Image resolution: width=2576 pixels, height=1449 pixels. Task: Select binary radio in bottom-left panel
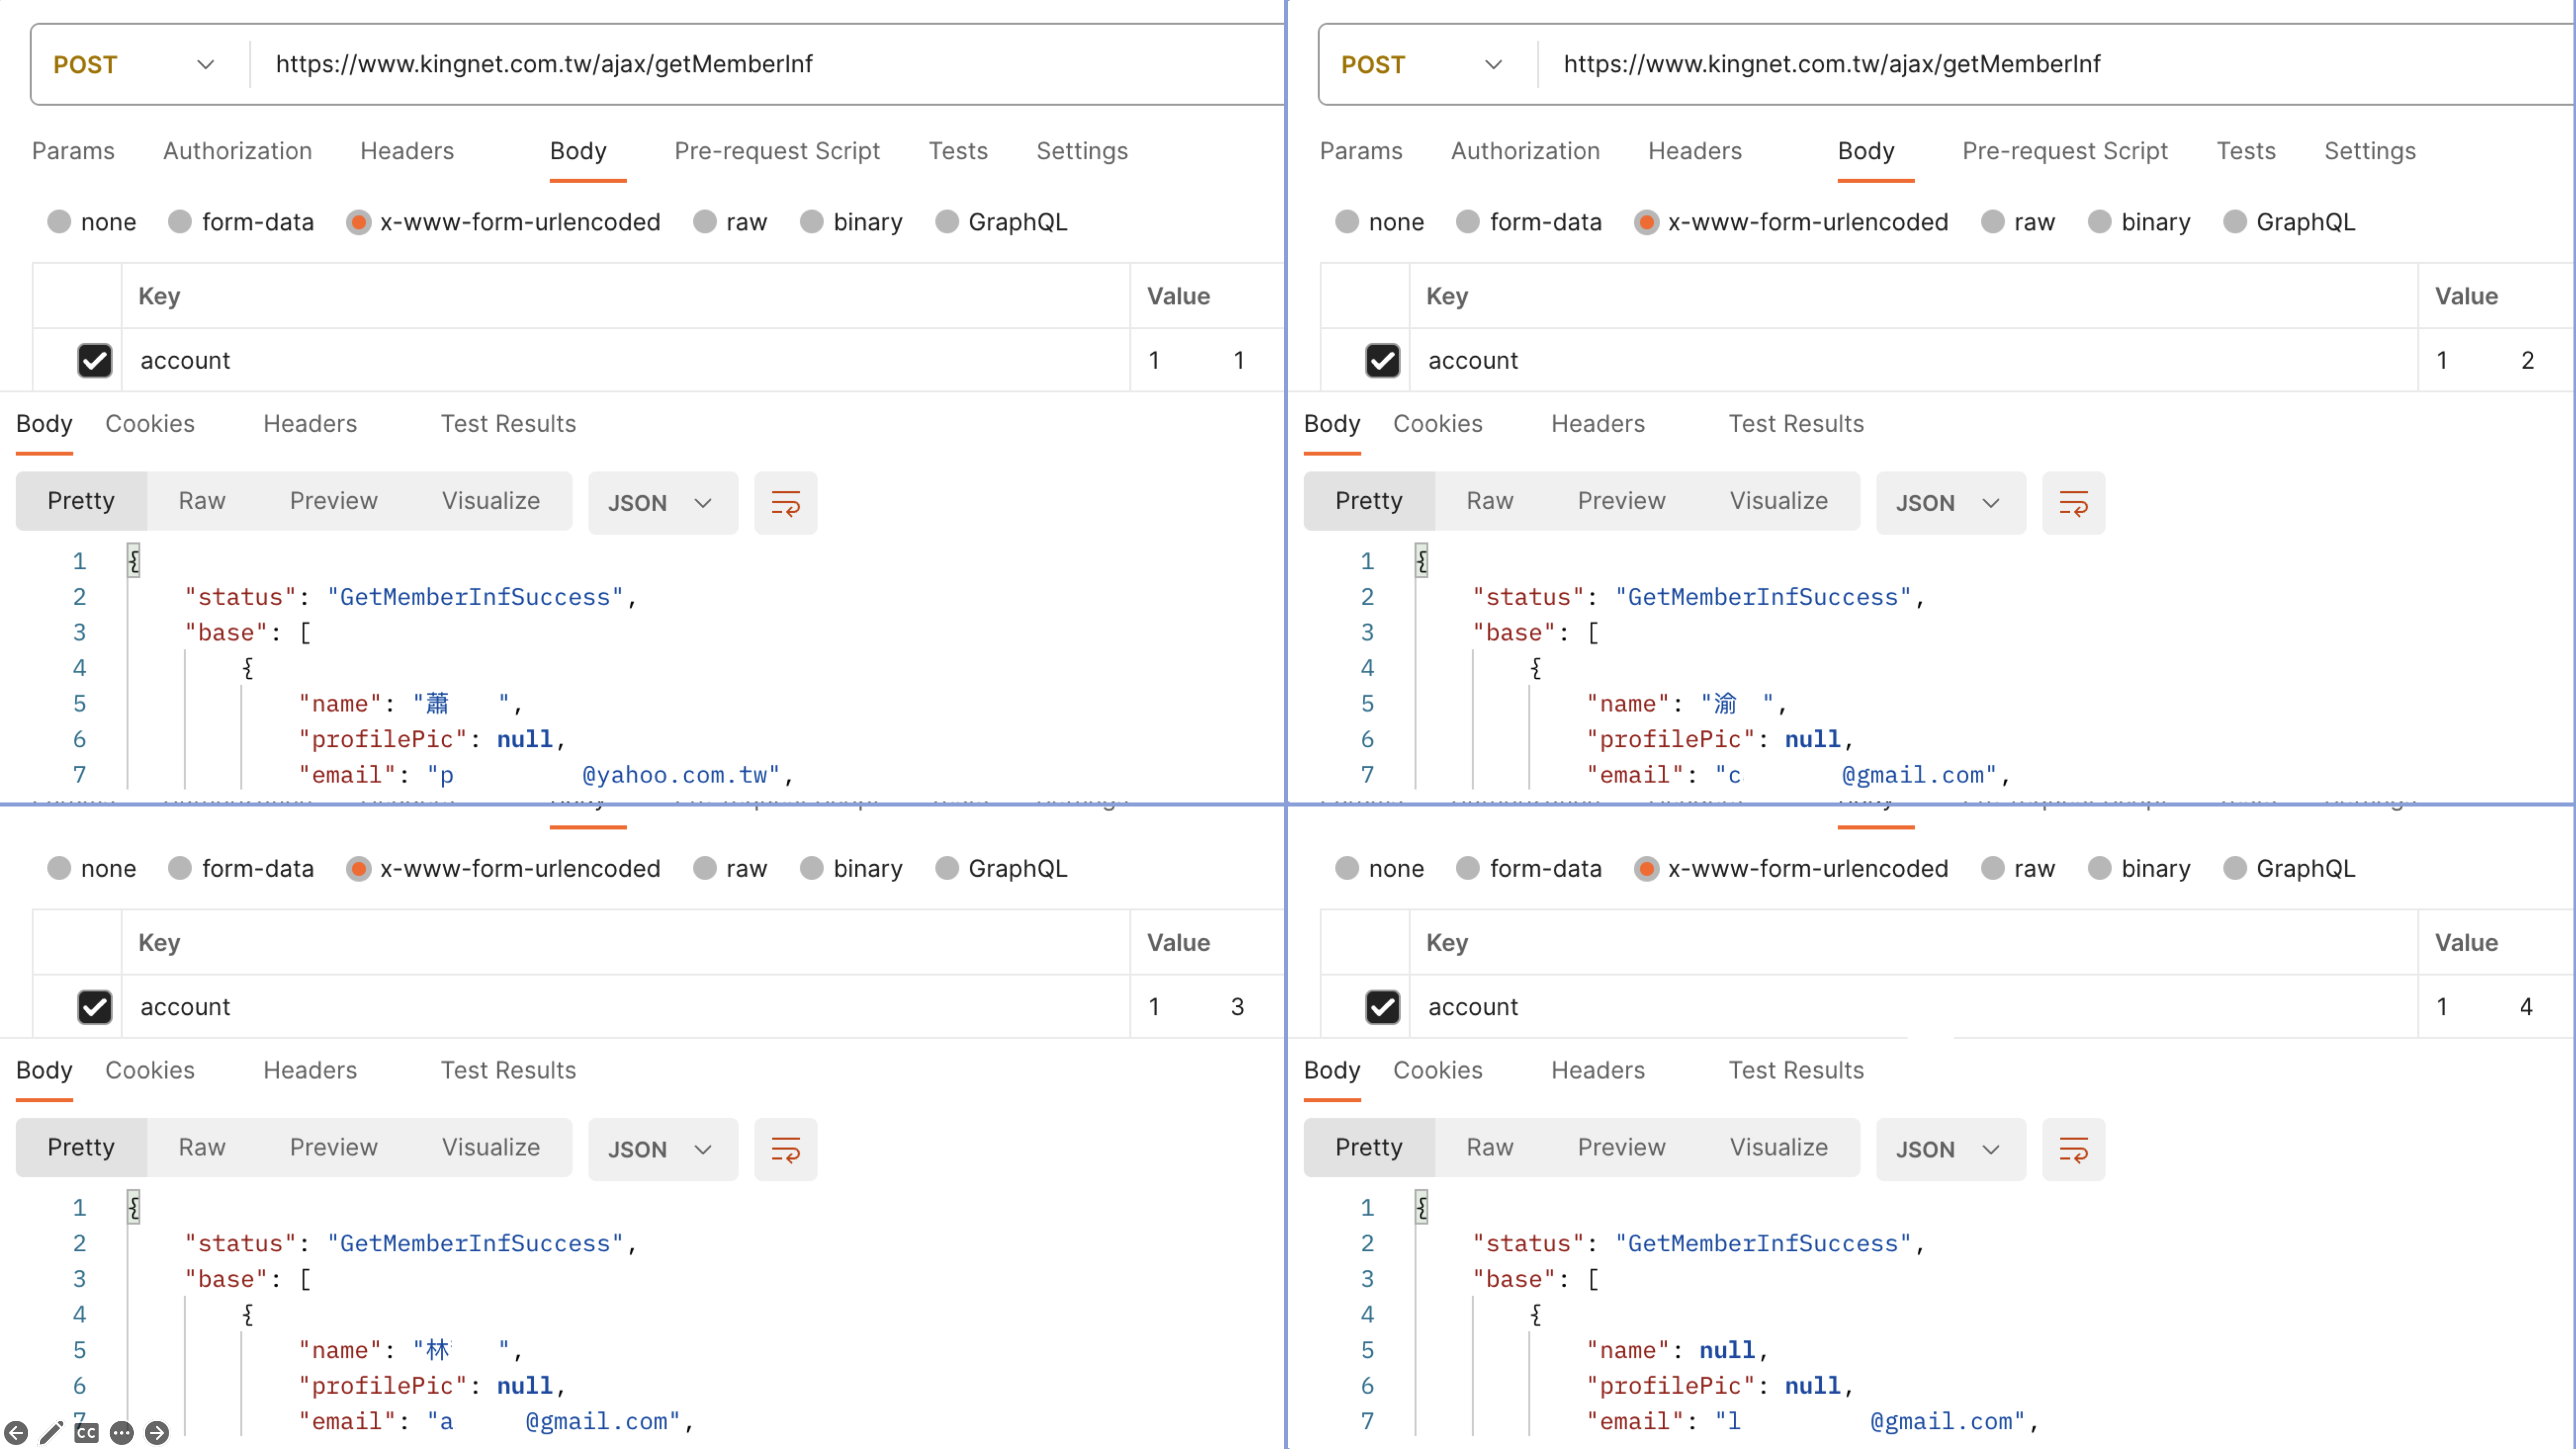click(812, 869)
